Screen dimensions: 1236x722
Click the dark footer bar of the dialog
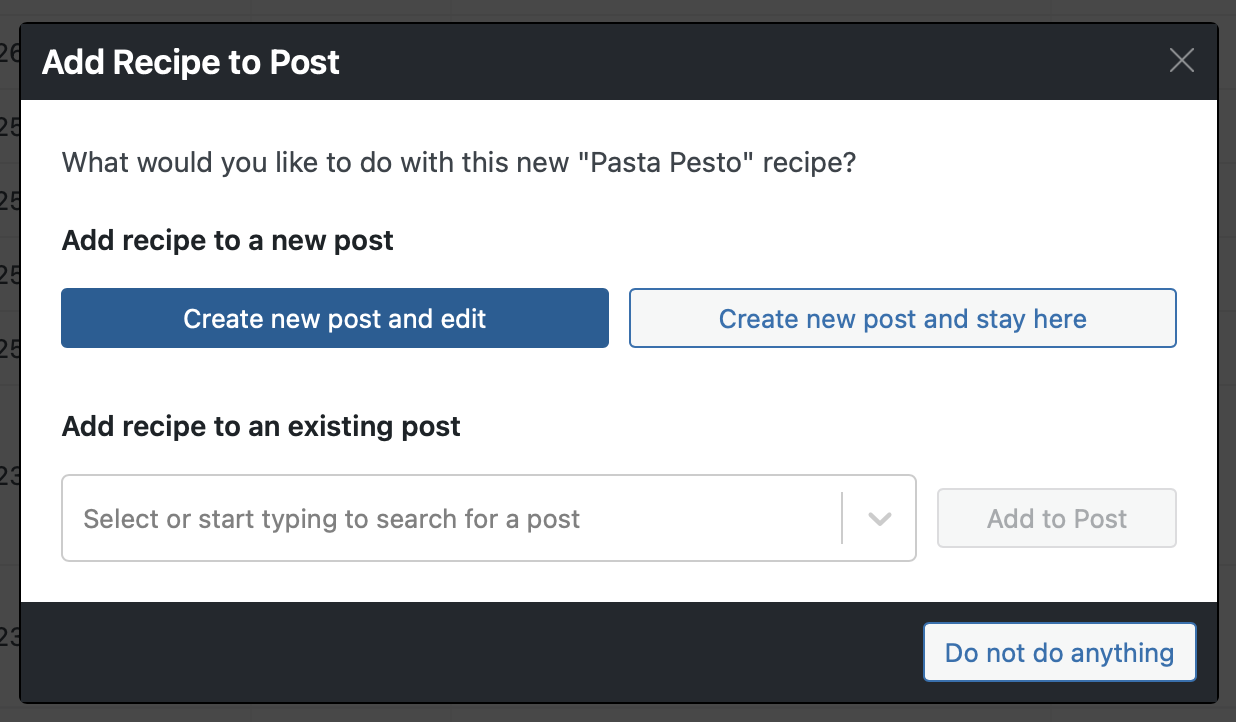(x=450, y=652)
